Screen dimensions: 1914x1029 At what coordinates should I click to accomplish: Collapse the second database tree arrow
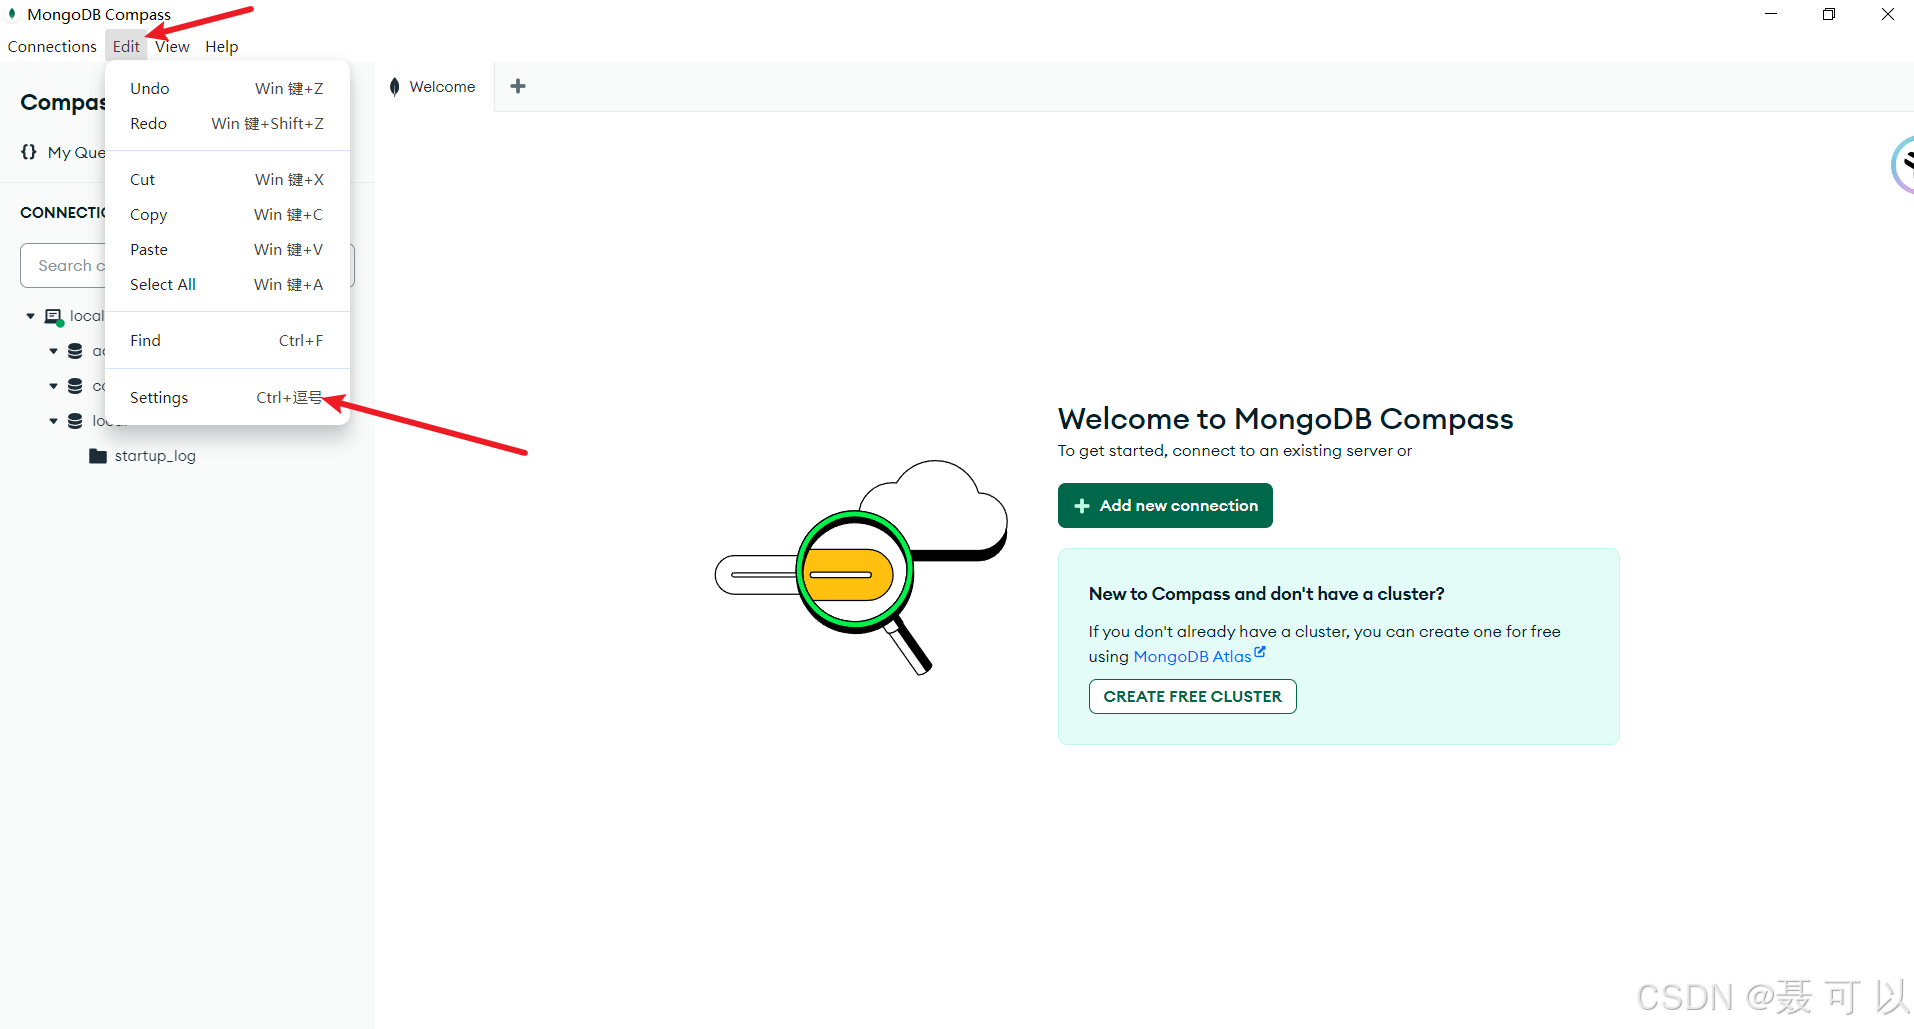(x=53, y=386)
